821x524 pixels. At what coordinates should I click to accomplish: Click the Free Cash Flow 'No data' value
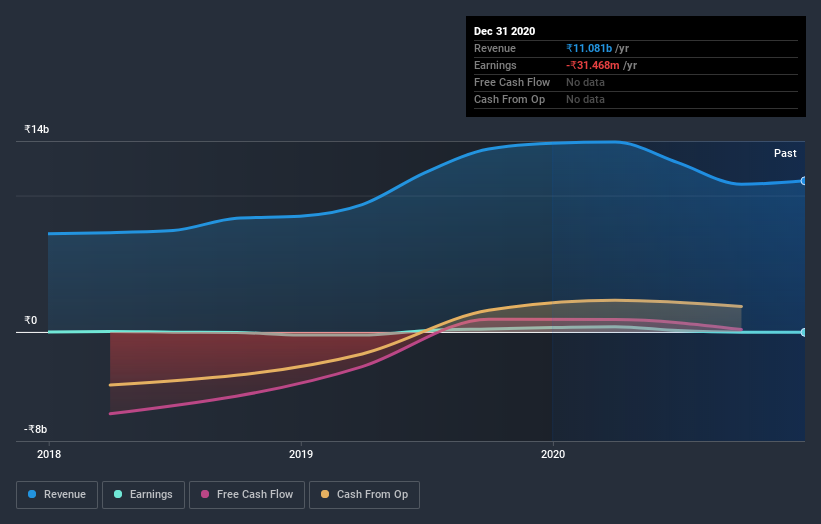pos(585,82)
